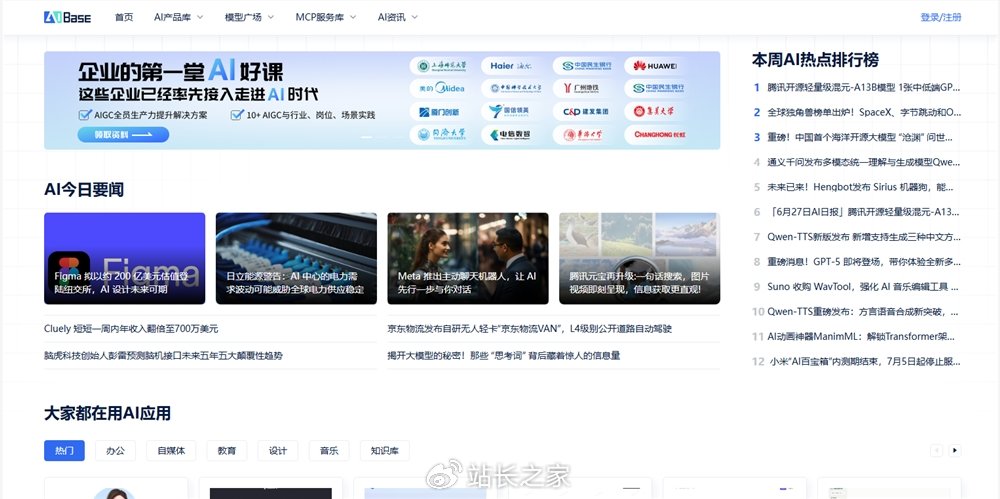
Task: Expand the AI产品库 dropdown chevron
Action: [x=200, y=17]
